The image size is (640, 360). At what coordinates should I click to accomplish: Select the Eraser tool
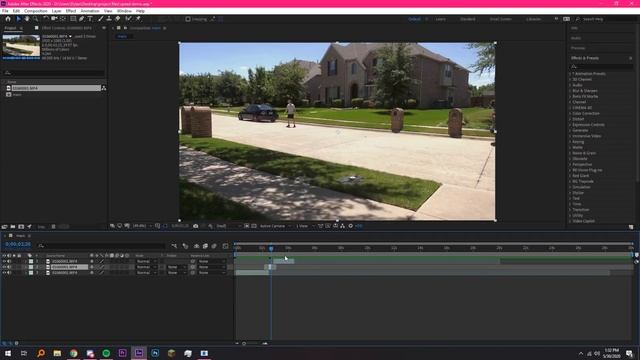pyautogui.click(x=118, y=19)
